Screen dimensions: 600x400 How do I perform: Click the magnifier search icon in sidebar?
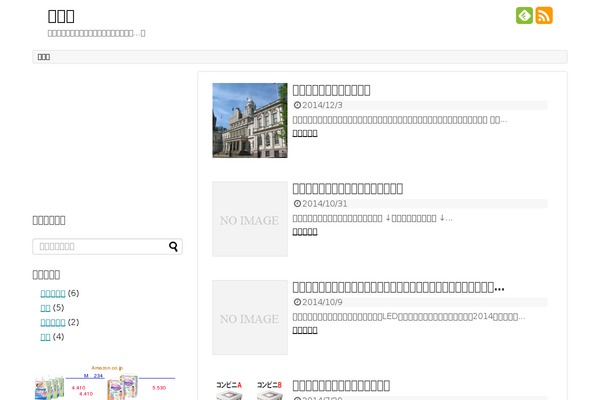click(173, 247)
